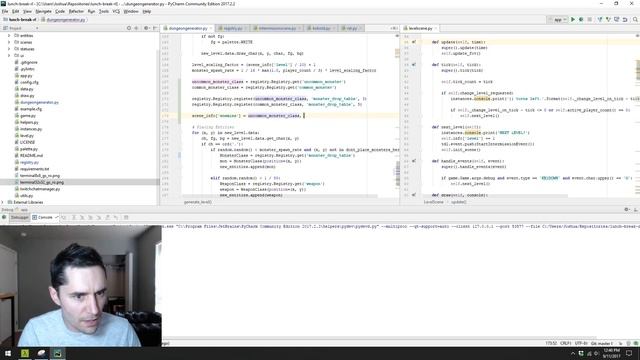Expand External Libraries node
The height and width of the screenshot is (360, 640).
(3, 202)
